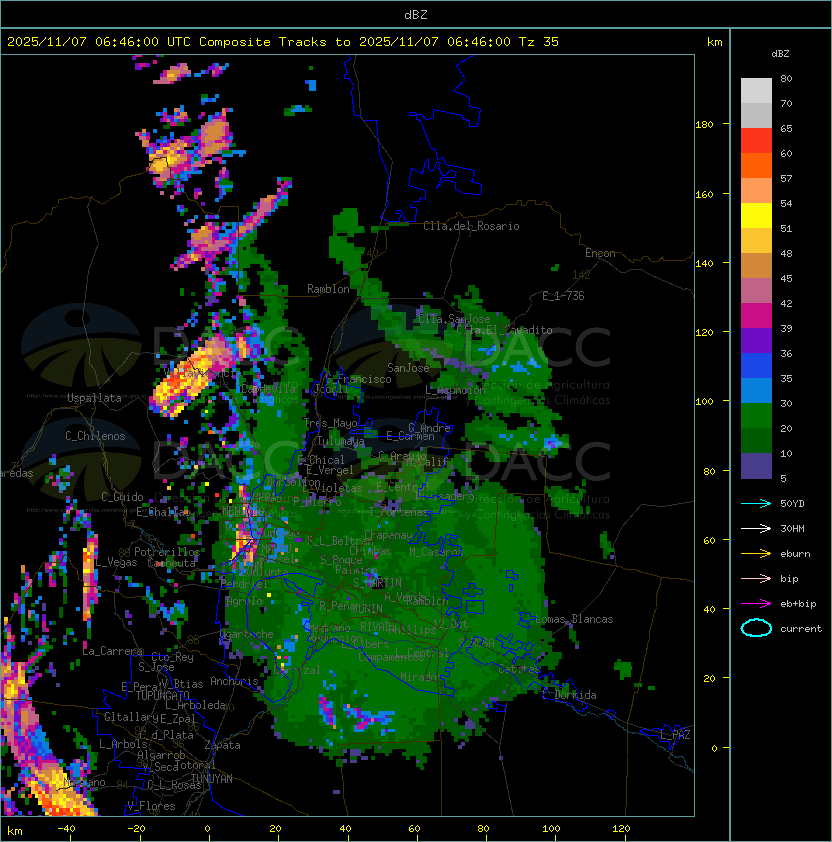Click the L_Vegas place label
The image size is (832, 842).
pos(117,562)
